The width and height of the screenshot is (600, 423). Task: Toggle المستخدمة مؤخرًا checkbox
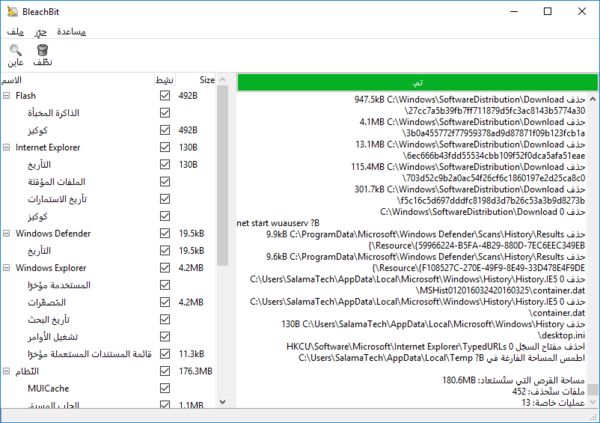[x=165, y=285]
